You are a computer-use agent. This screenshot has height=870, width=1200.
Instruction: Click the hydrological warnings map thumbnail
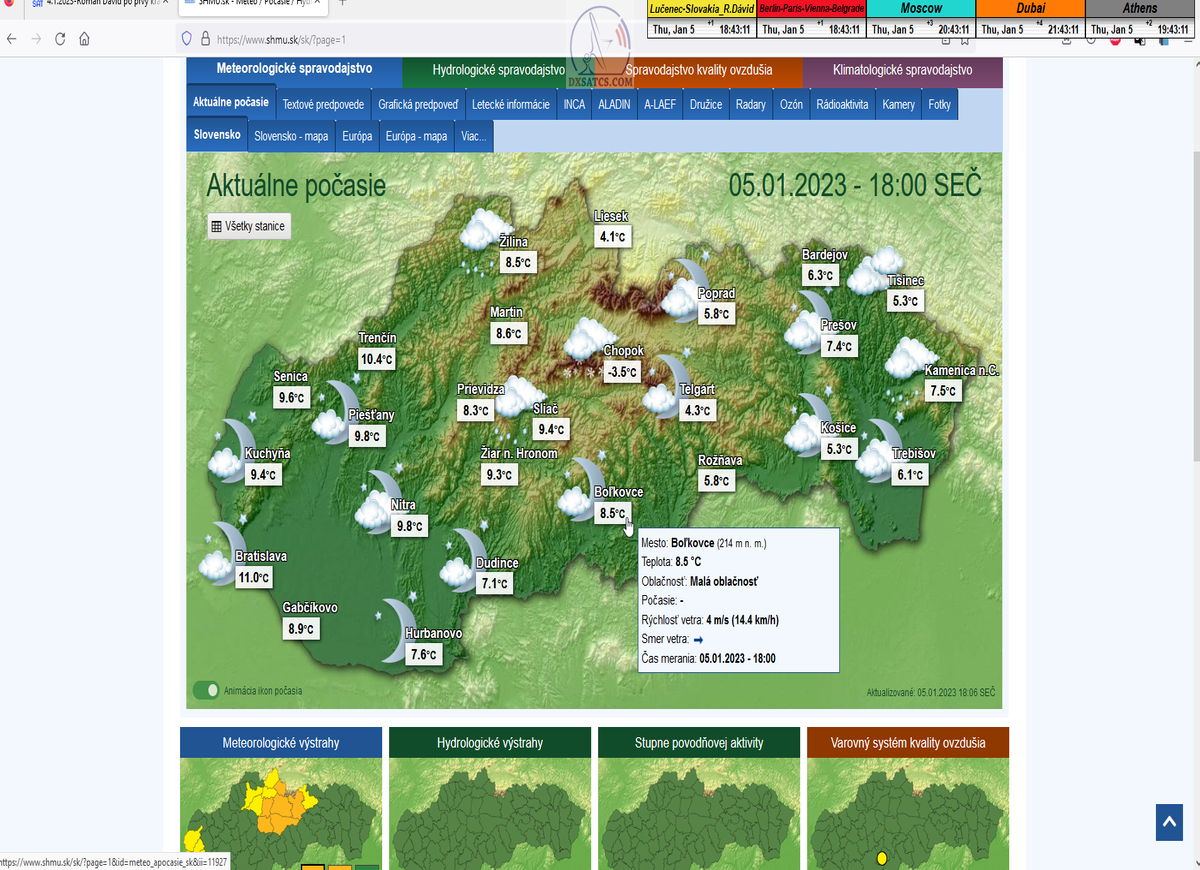click(490, 814)
